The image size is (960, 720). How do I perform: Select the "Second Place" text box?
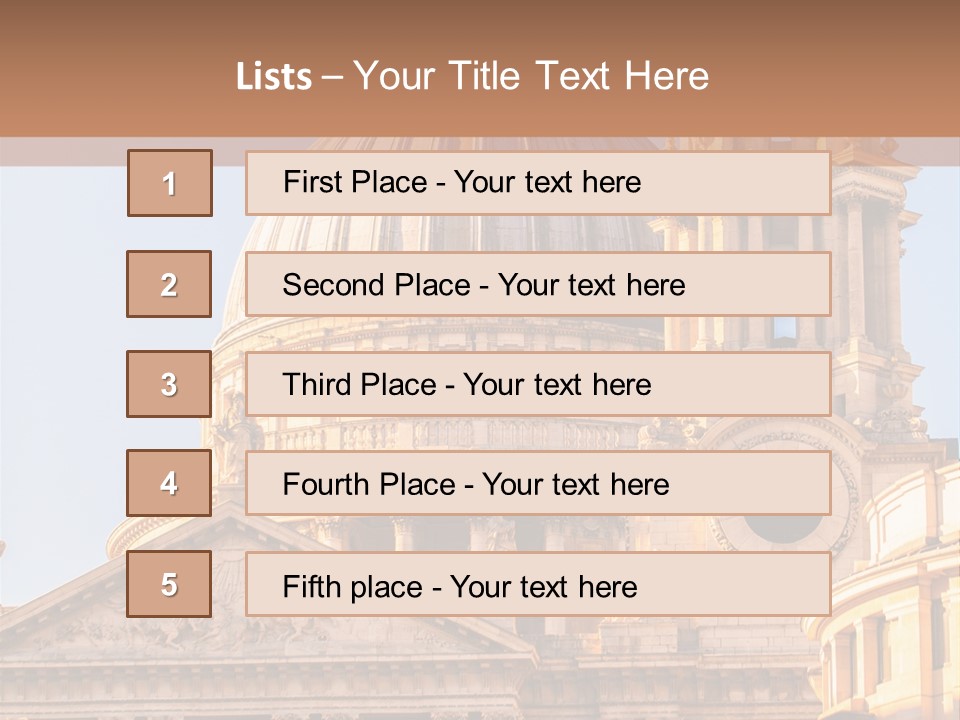tap(537, 284)
